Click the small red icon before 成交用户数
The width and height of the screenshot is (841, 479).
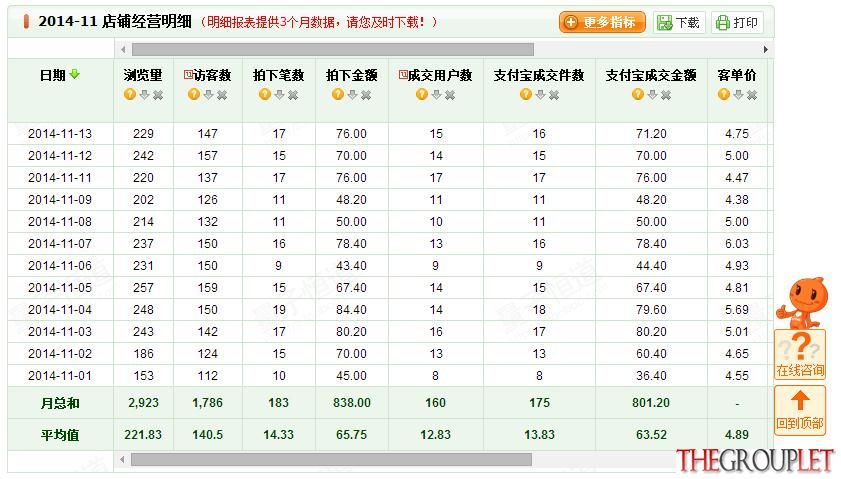[x=403, y=75]
